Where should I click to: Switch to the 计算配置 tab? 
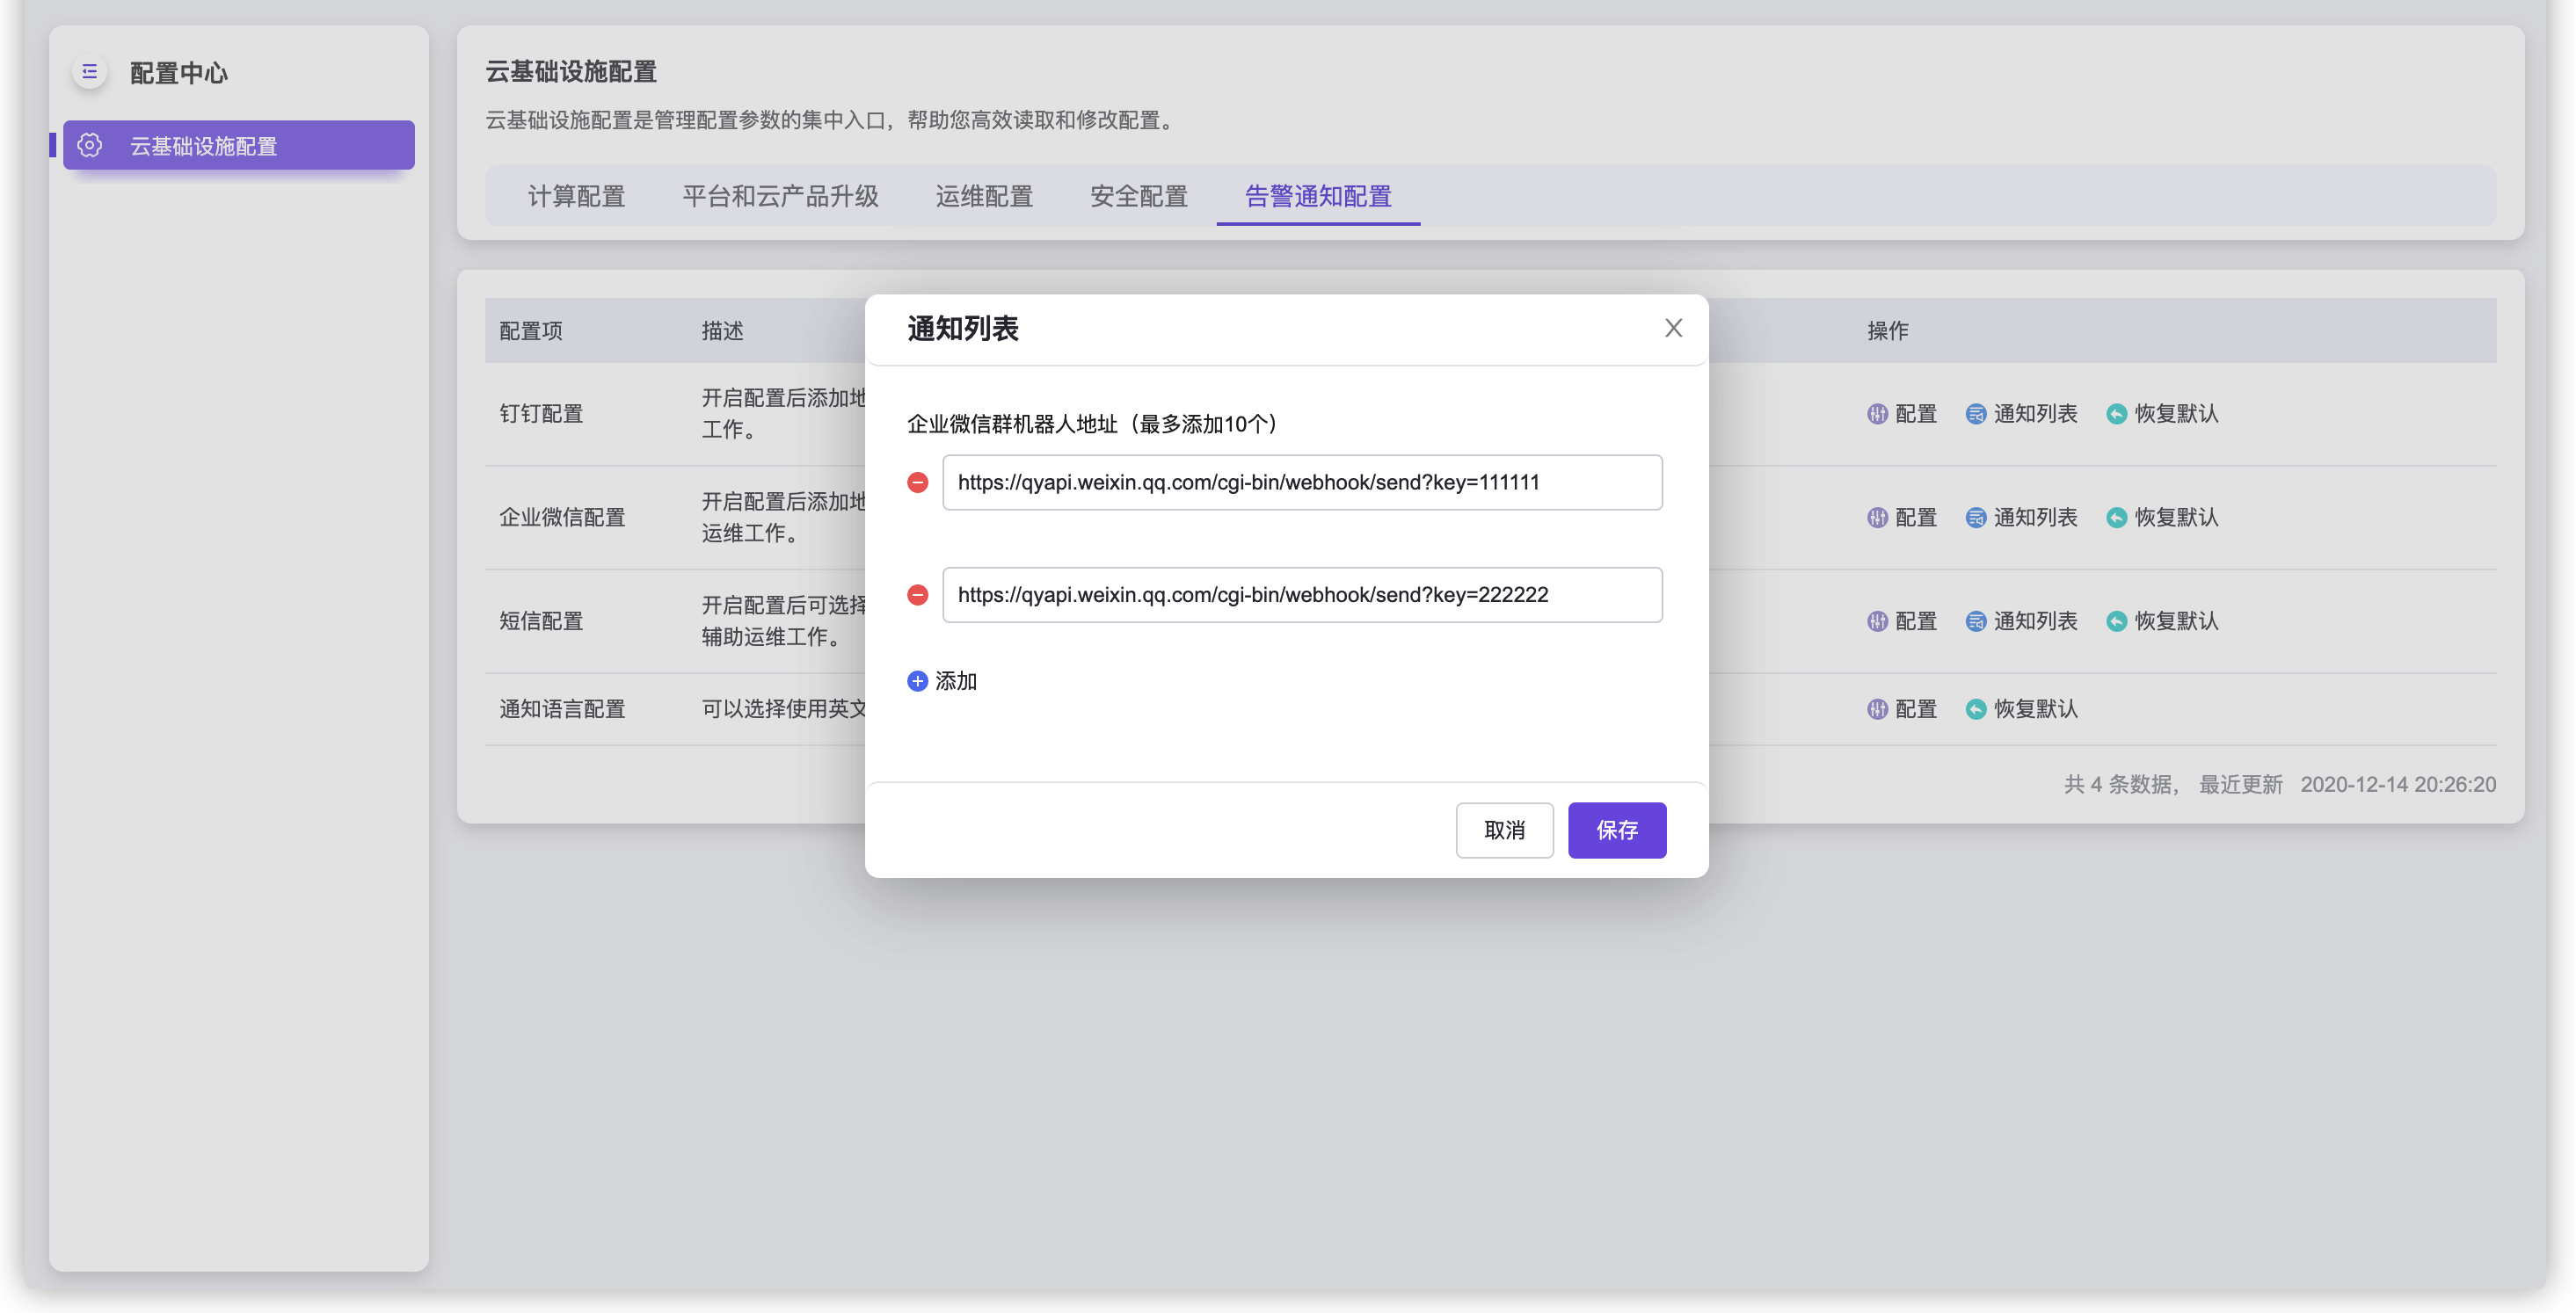coord(576,196)
